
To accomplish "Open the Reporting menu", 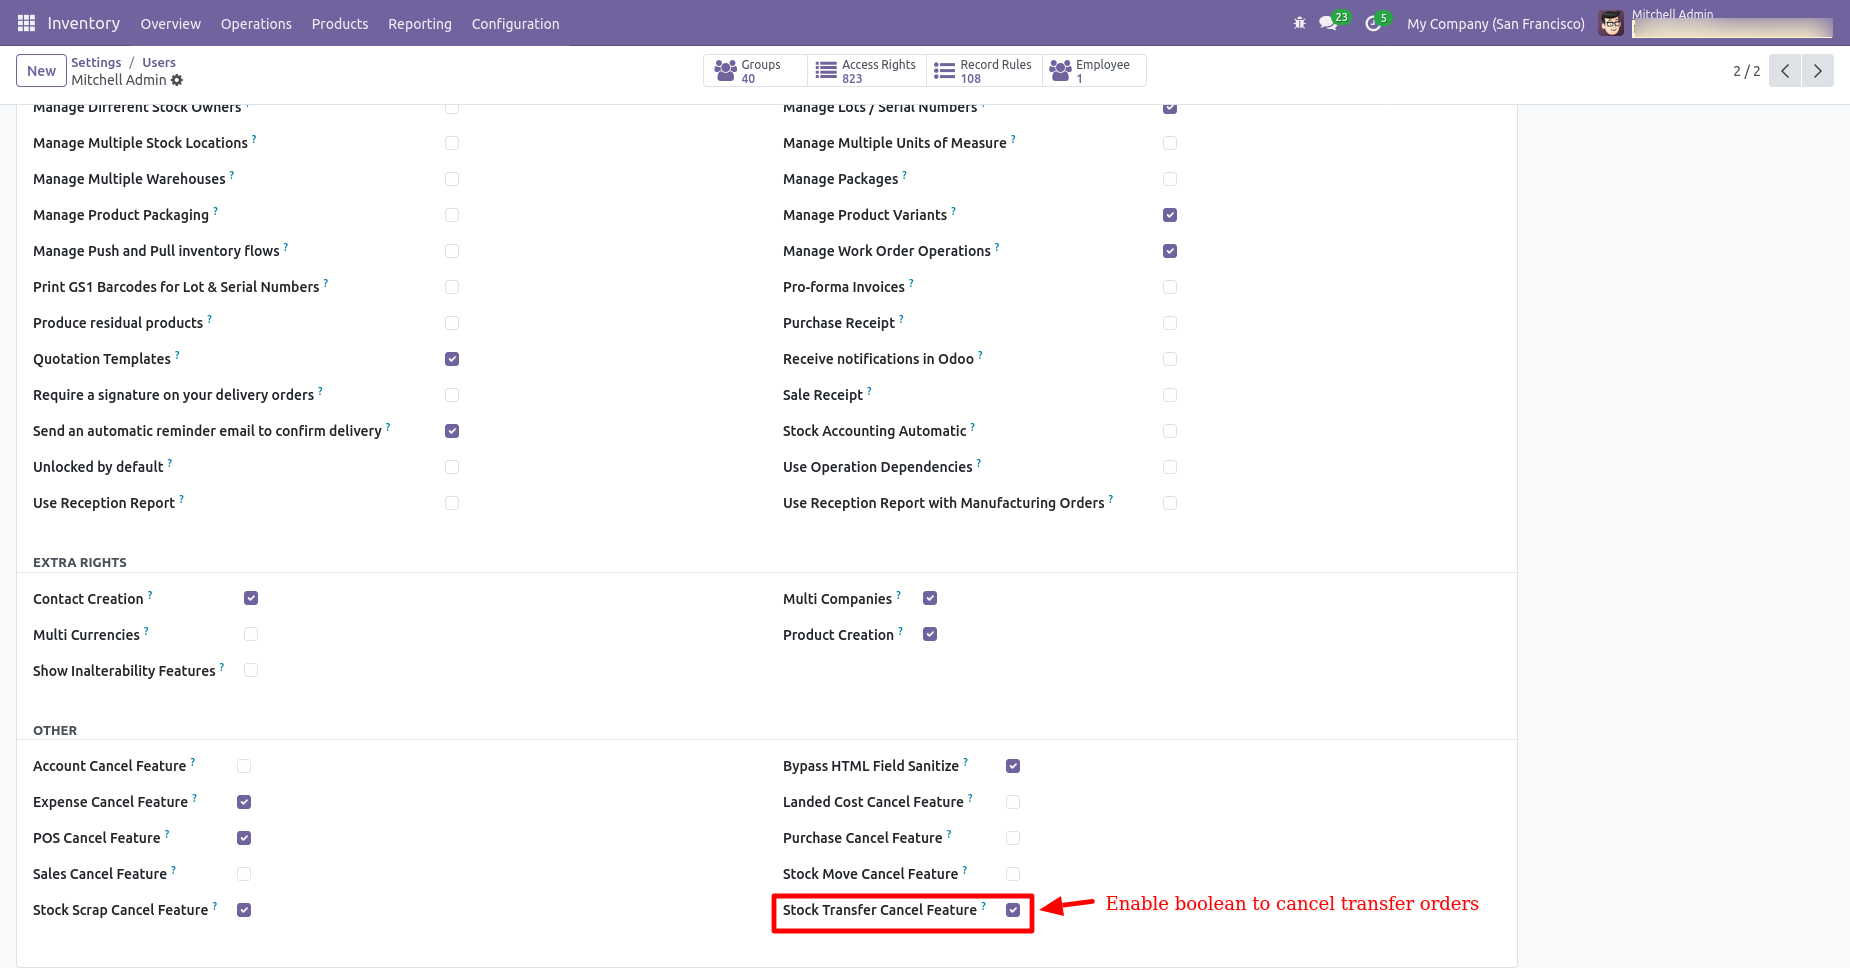I will 420,24.
